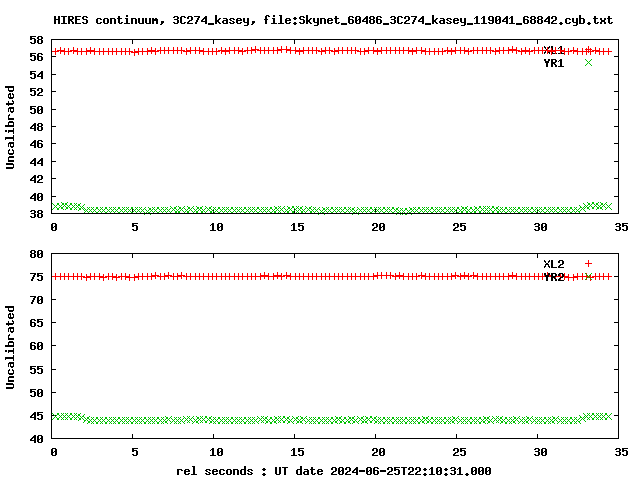This screenshot has height=480, width=640.
Task: Click x-axis tick '20' under XL2/YR2 plot
Action: coord(378,452)
